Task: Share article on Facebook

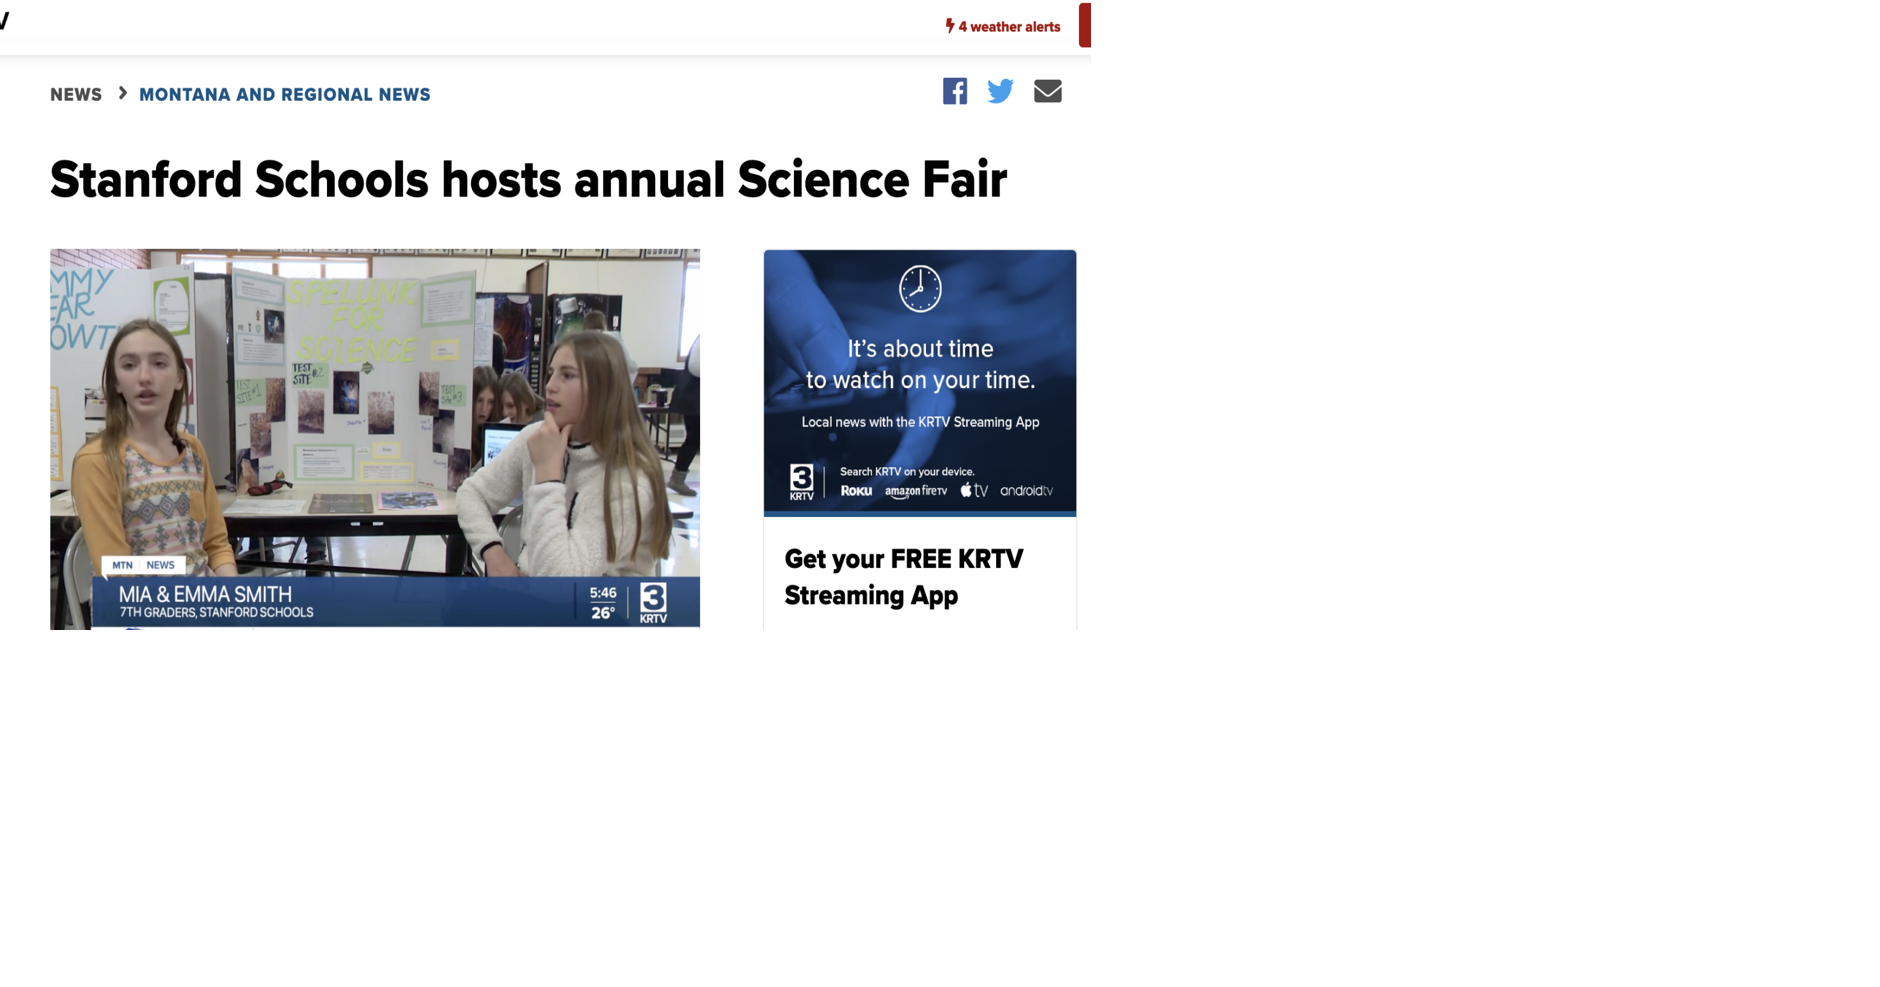Action: [x=955, y=91]
